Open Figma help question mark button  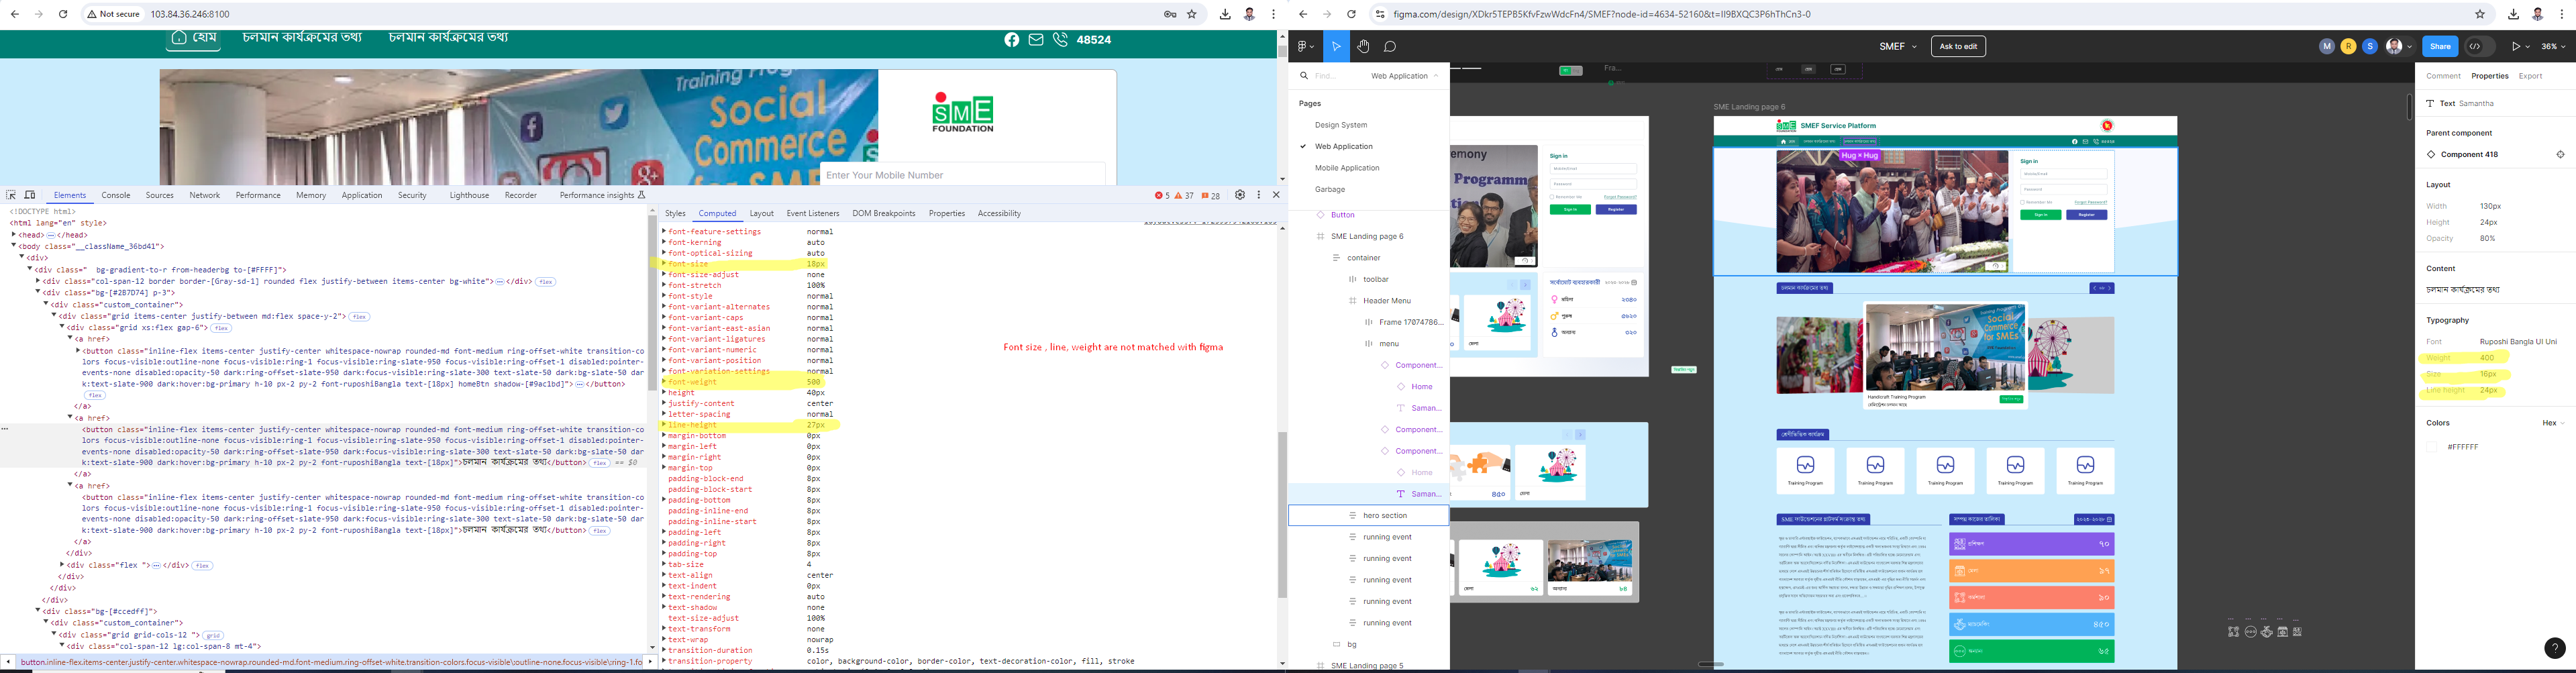tap(2554, 648)
